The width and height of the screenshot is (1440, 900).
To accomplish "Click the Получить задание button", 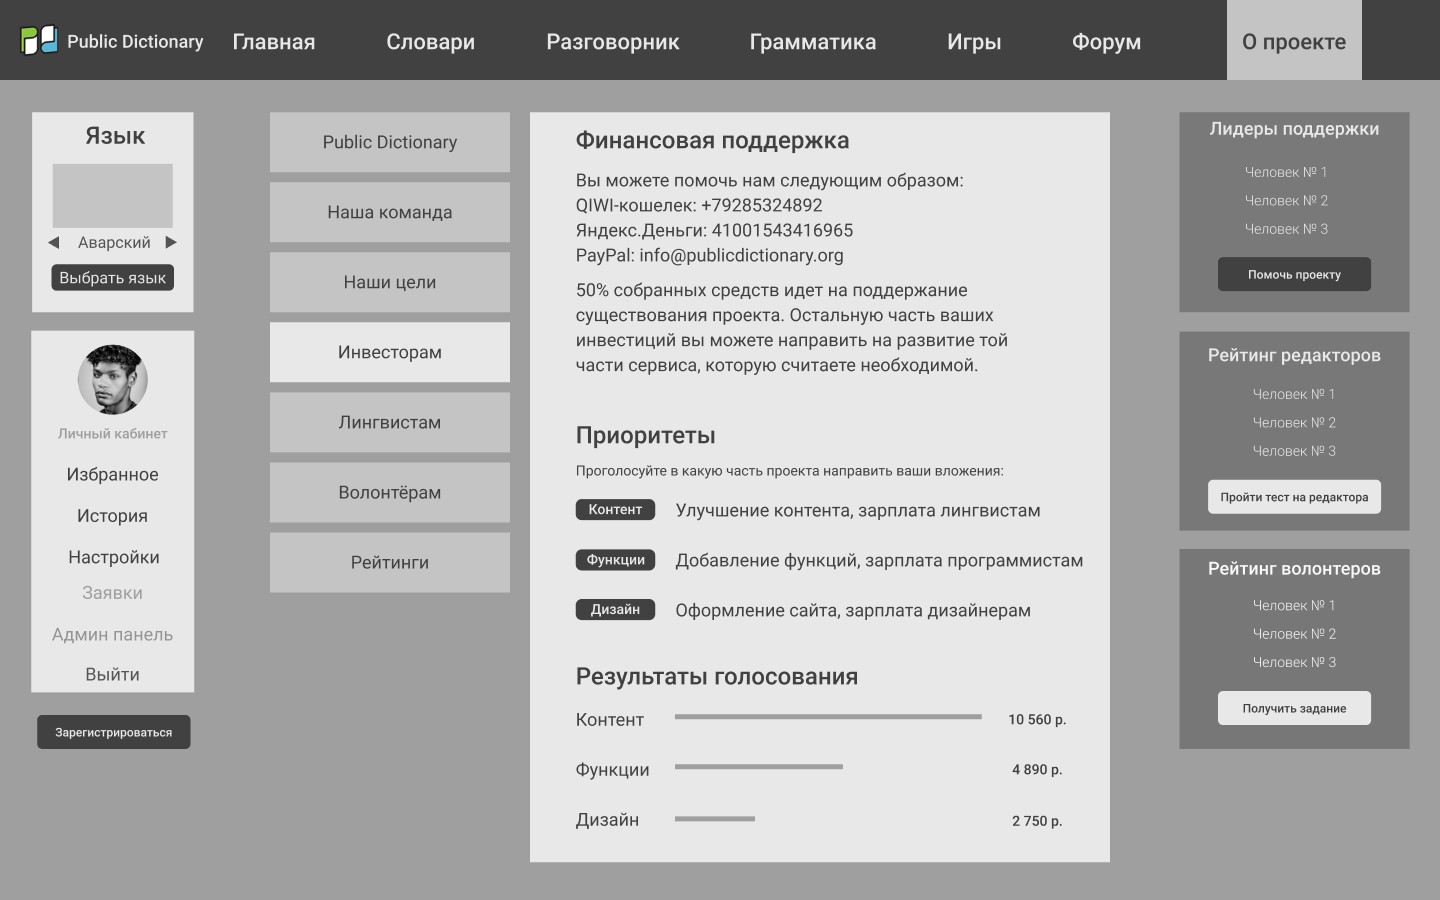I will 1294,708.
